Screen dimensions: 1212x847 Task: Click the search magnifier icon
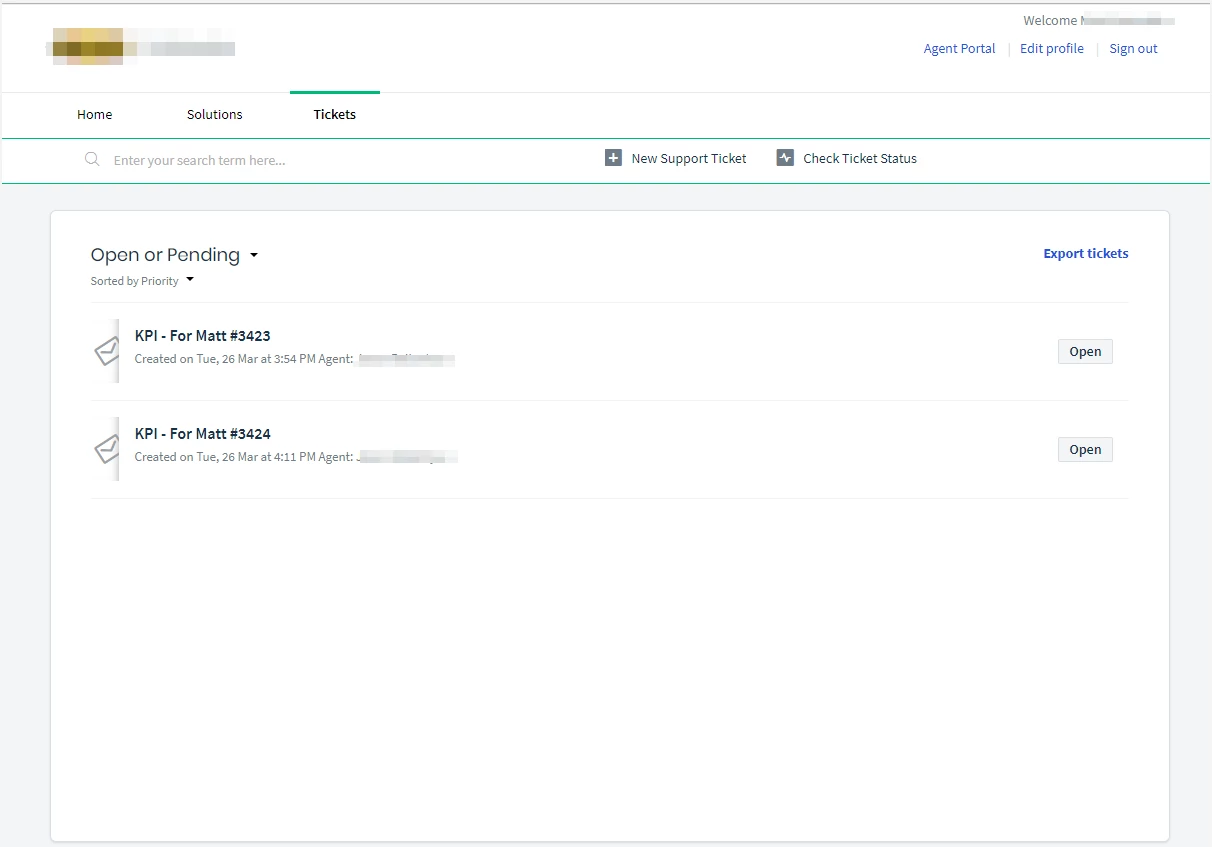pyautogui.click(x=92, y=159)
